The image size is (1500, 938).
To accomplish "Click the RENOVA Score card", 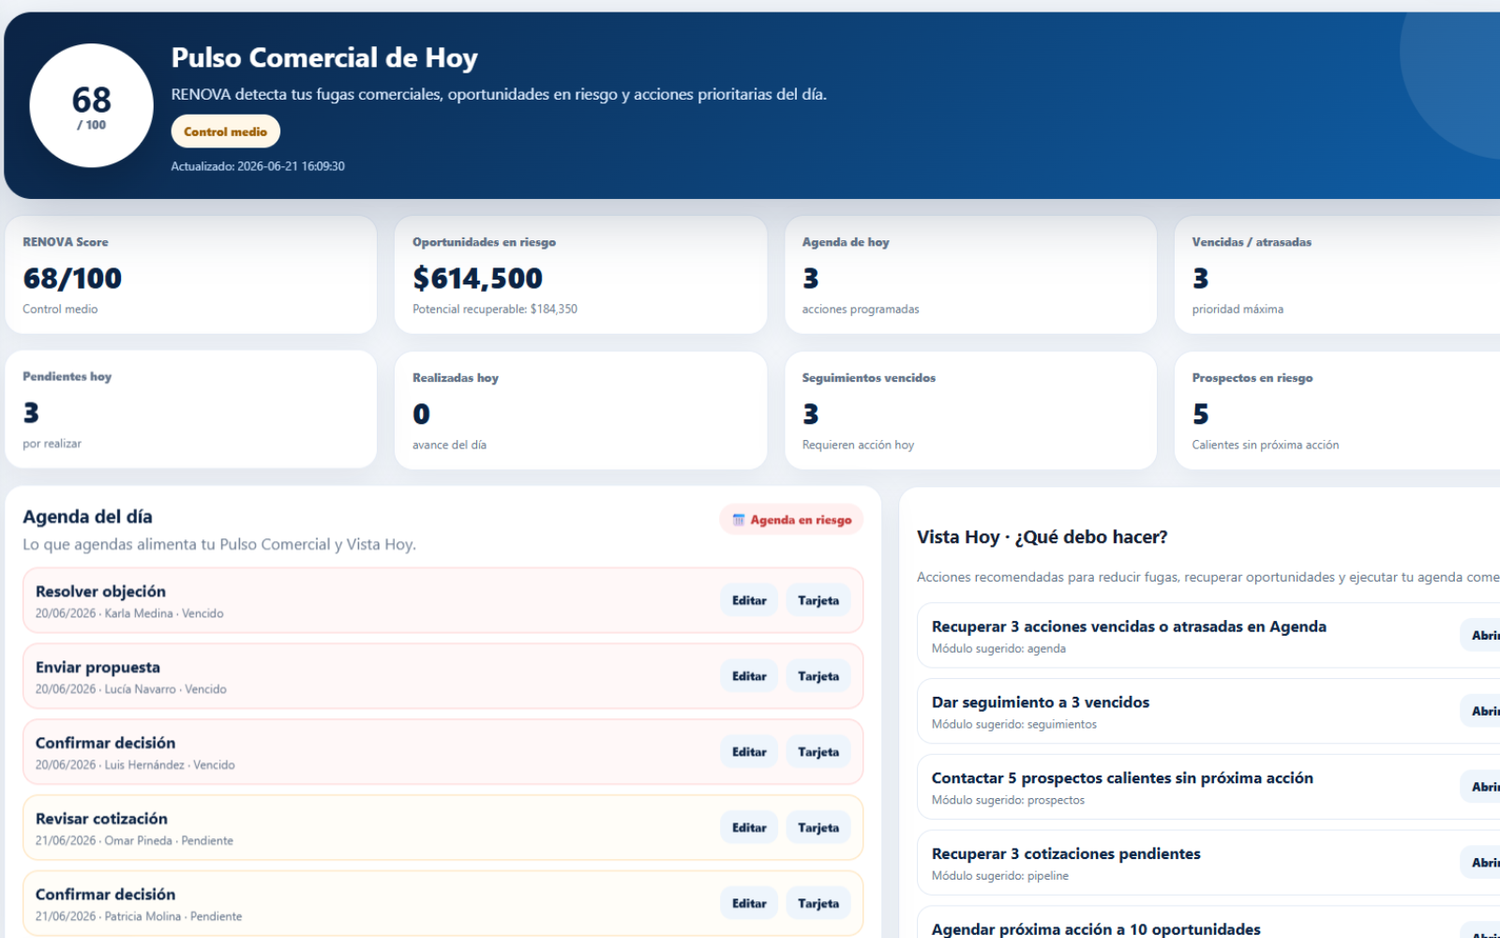I will [191, 275].
